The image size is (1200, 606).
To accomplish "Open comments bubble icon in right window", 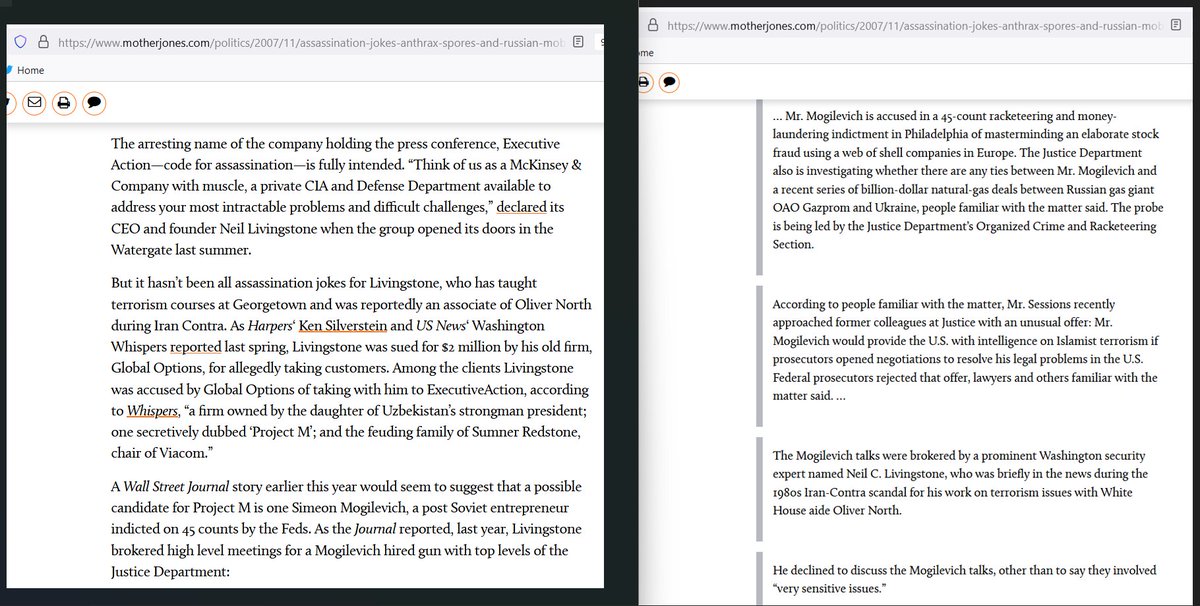I will click(669, 81).
